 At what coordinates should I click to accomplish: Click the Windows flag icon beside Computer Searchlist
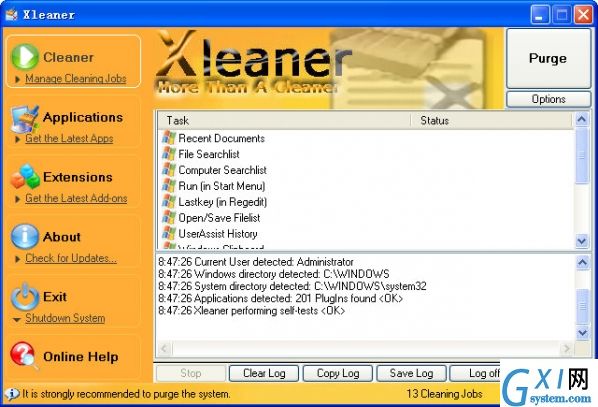pyautogui.click(x=169, y=170)
